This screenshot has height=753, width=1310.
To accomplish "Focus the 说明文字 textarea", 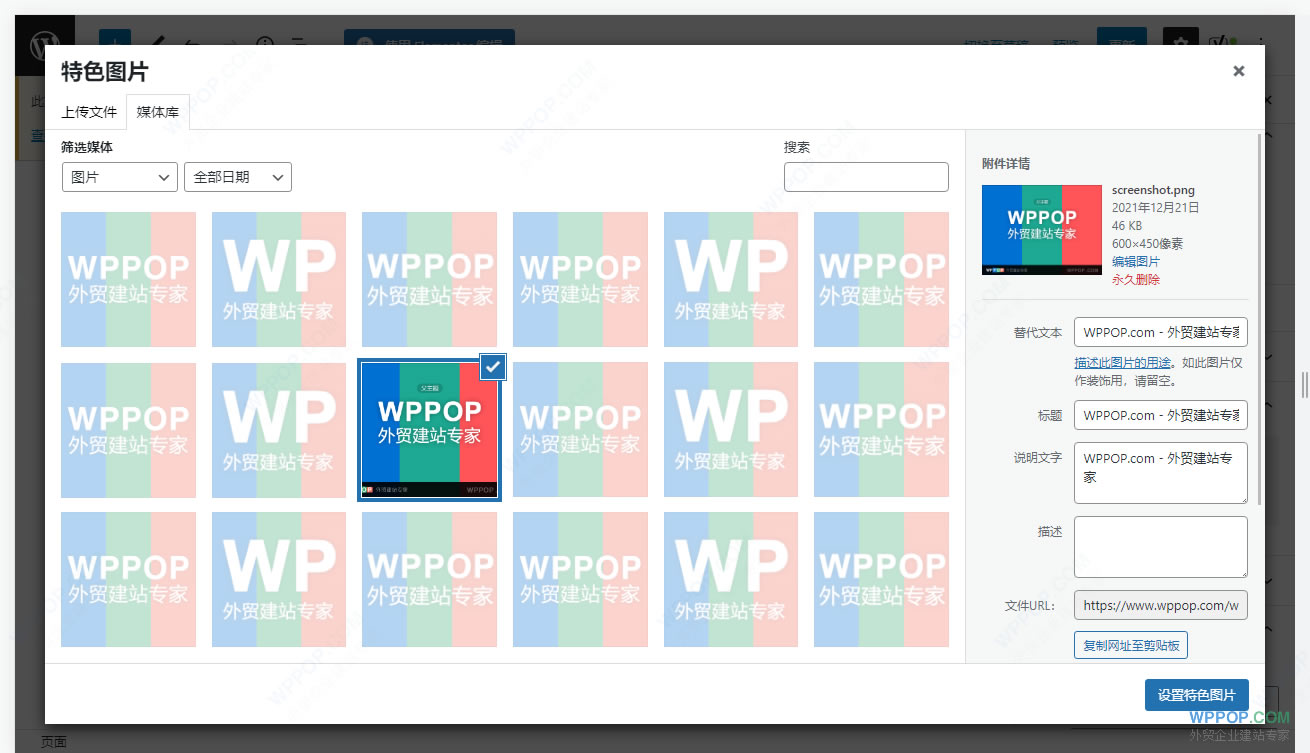I will click(1161, 473).
